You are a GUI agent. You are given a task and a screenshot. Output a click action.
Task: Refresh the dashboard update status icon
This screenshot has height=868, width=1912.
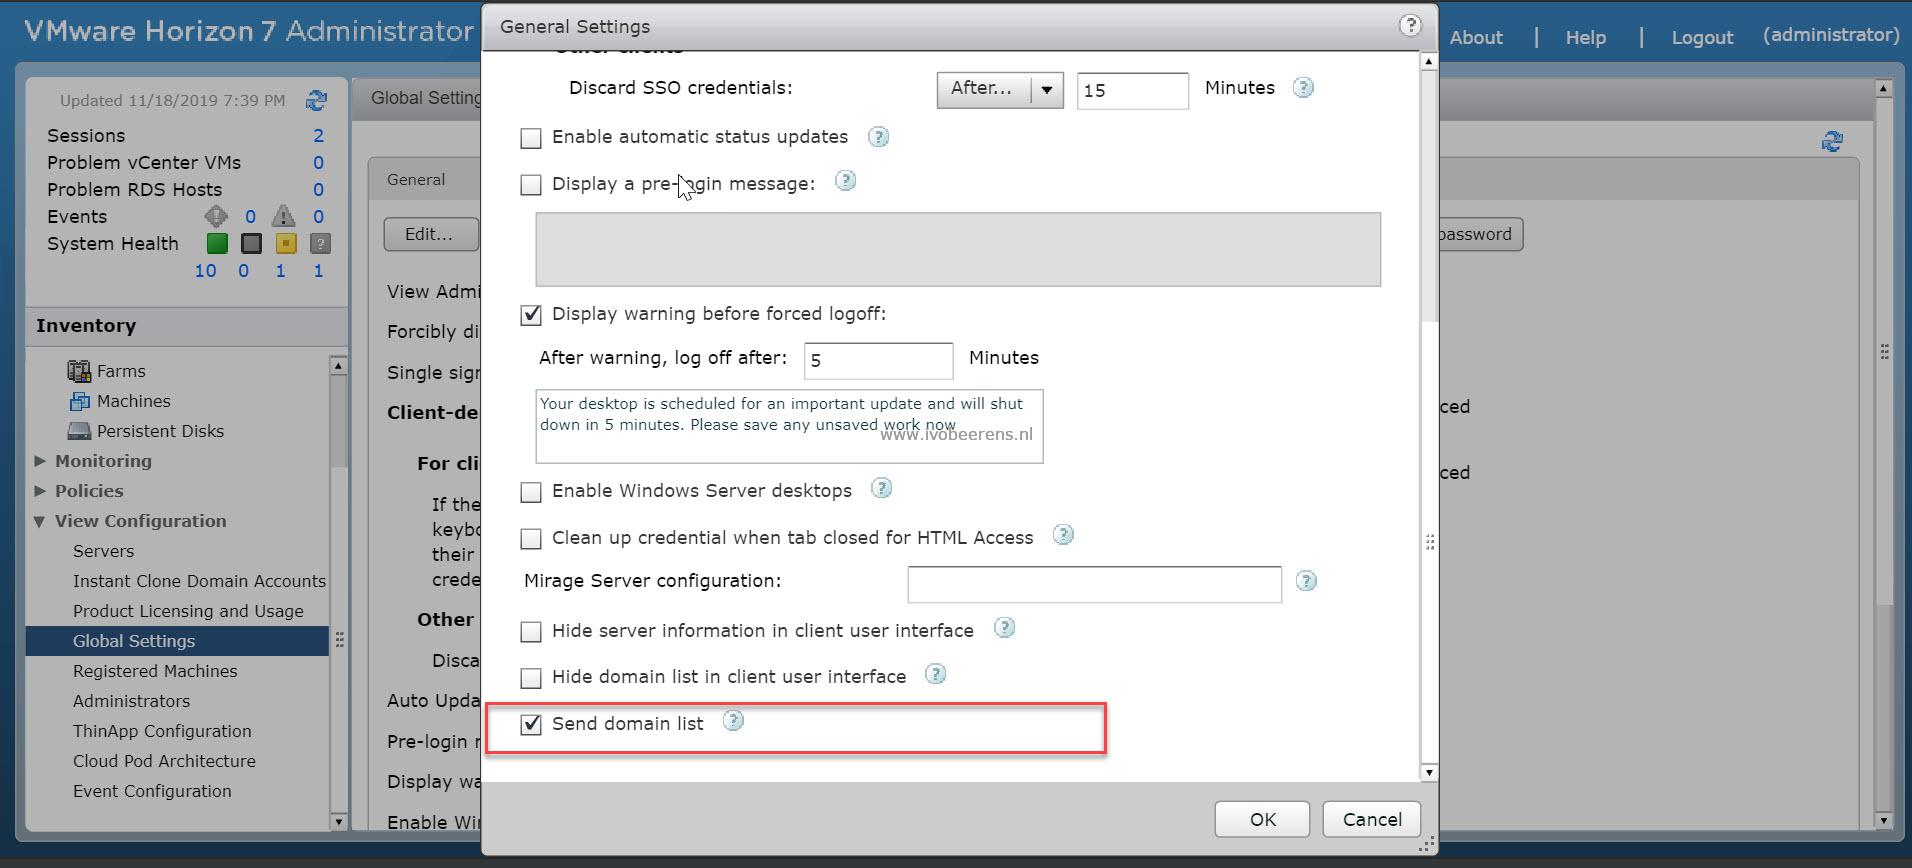pyautogui.click(x=316, y=100)
